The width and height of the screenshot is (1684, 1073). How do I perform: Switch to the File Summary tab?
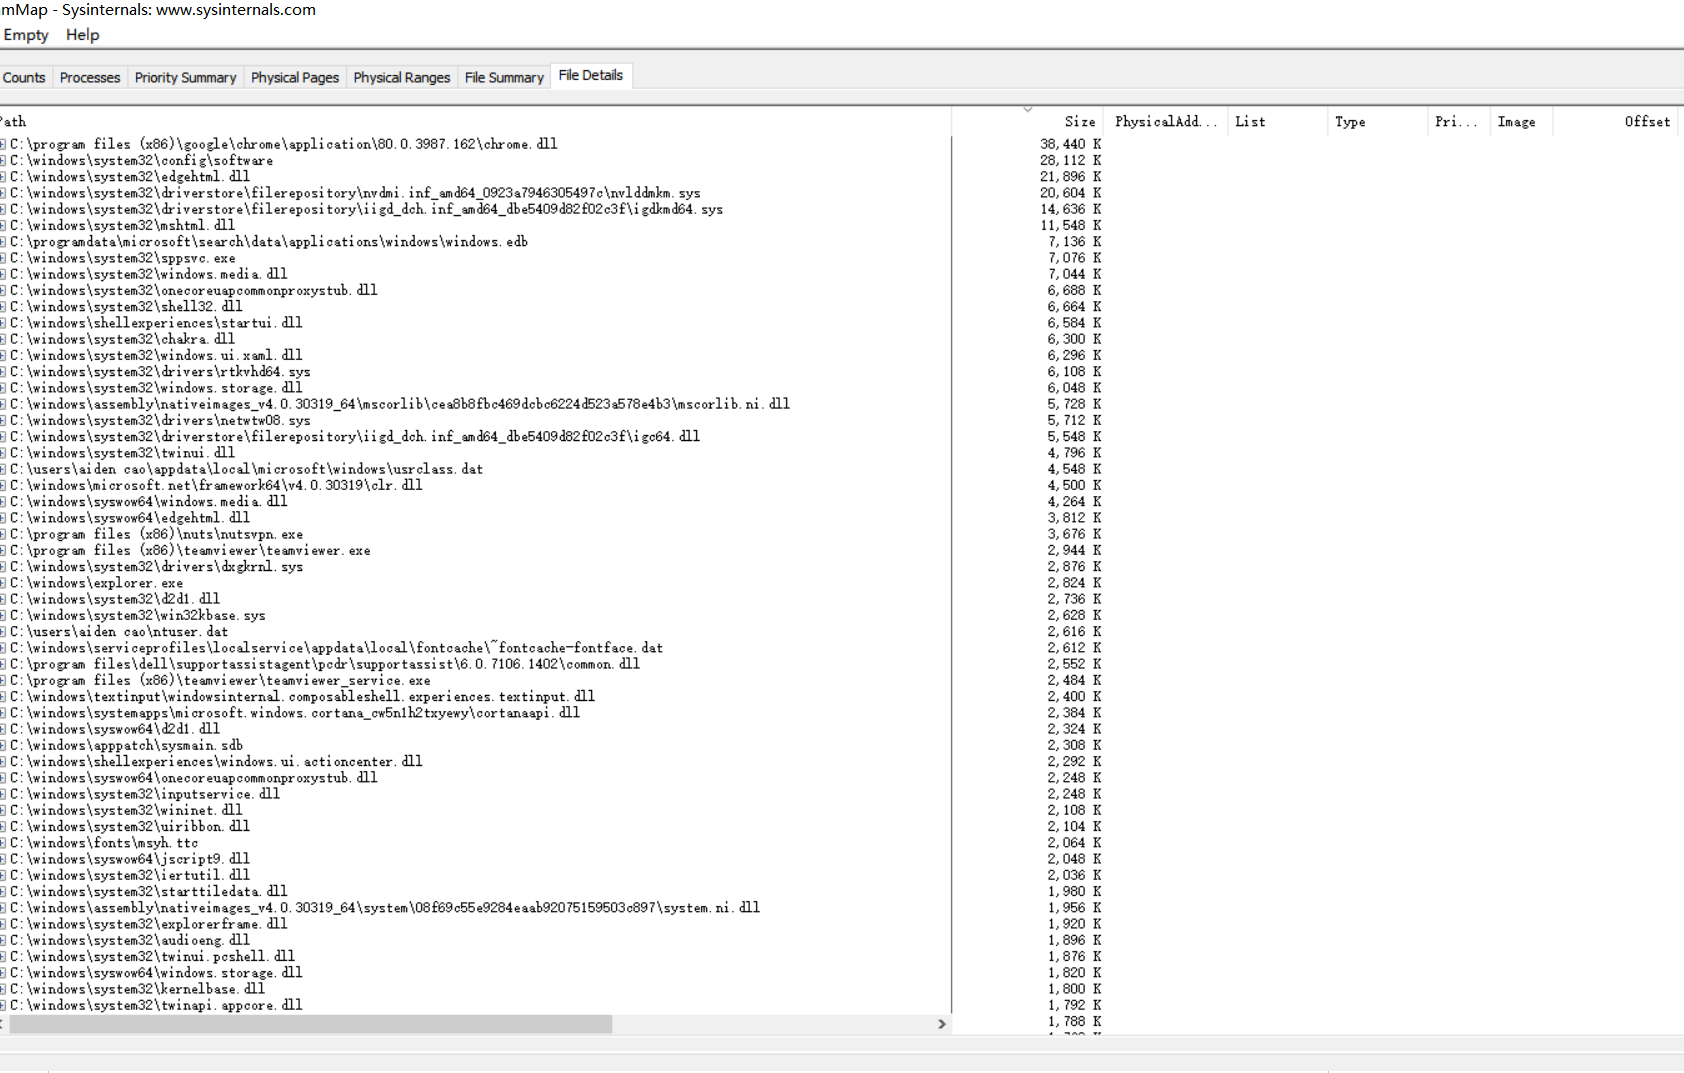[504, 77]
